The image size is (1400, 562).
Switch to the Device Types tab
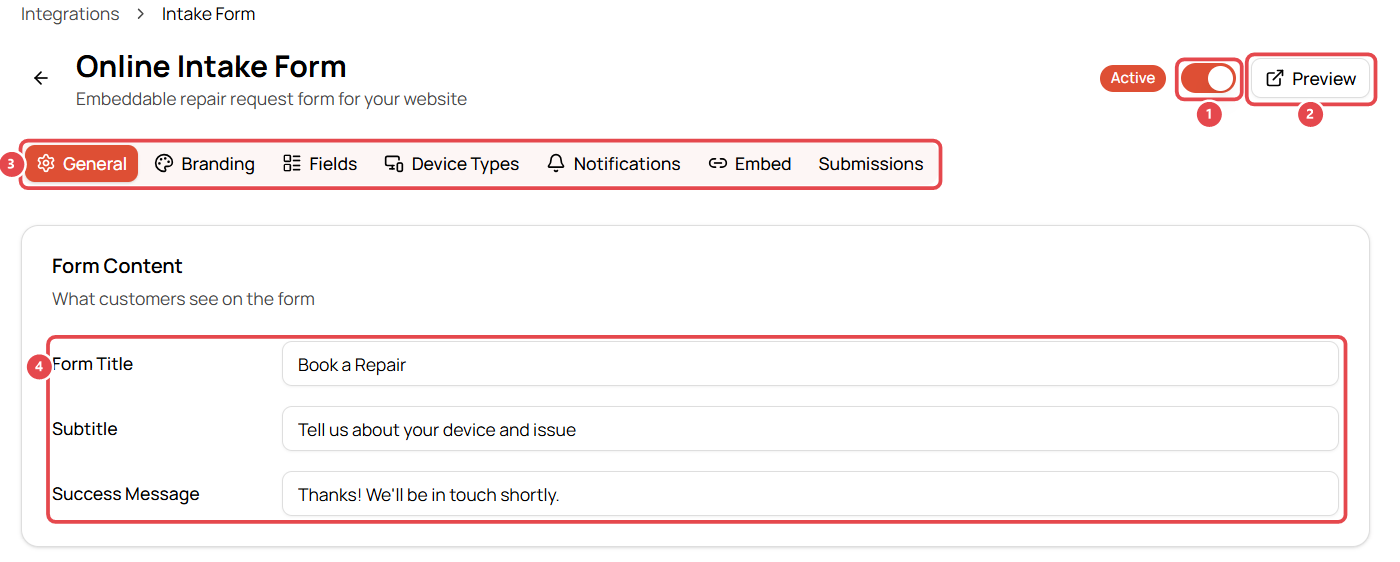pos(452,164)
